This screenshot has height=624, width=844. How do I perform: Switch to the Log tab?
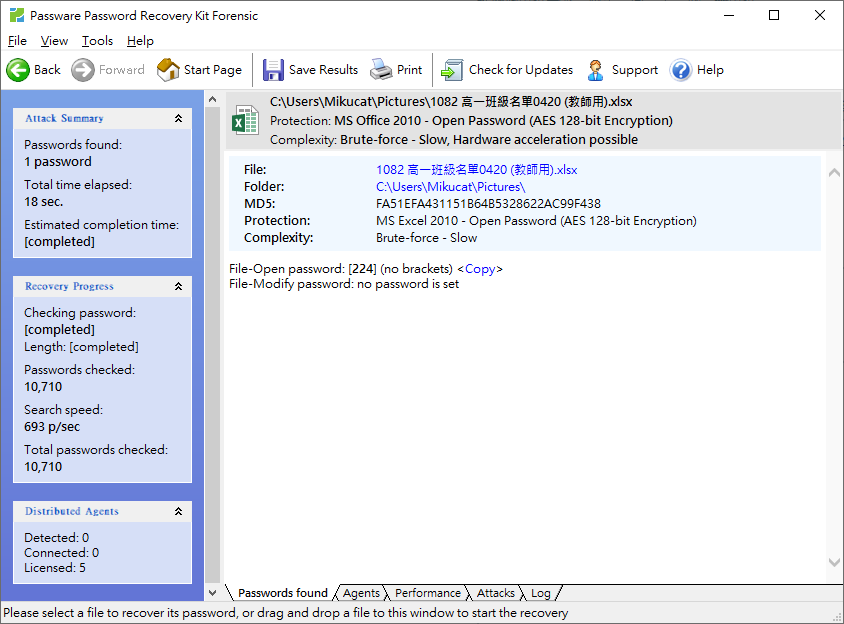[541, 593]
